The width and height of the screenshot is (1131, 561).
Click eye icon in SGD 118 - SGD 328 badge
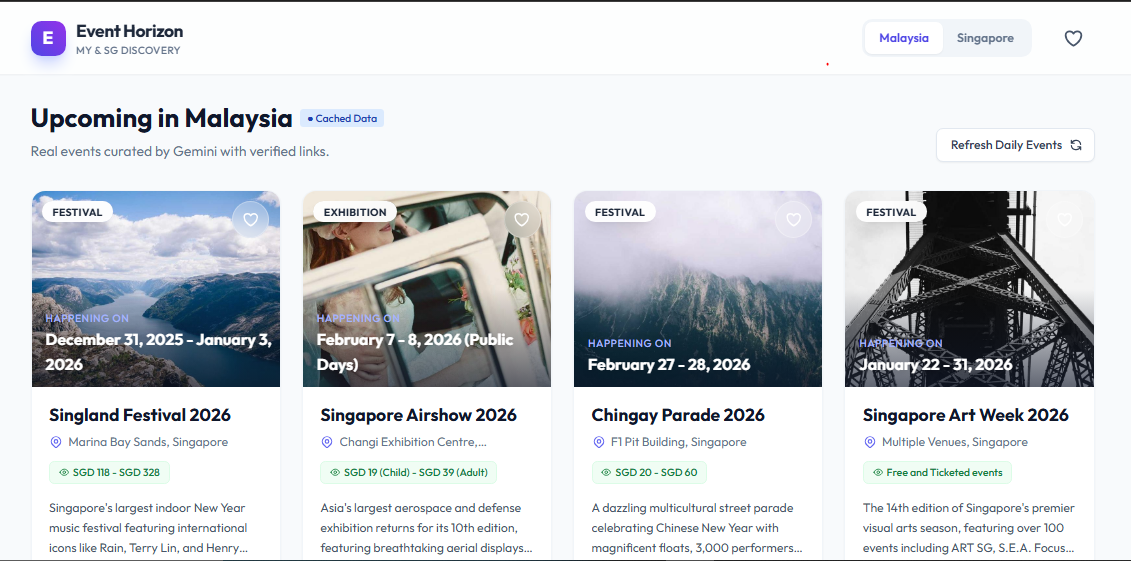63,473
